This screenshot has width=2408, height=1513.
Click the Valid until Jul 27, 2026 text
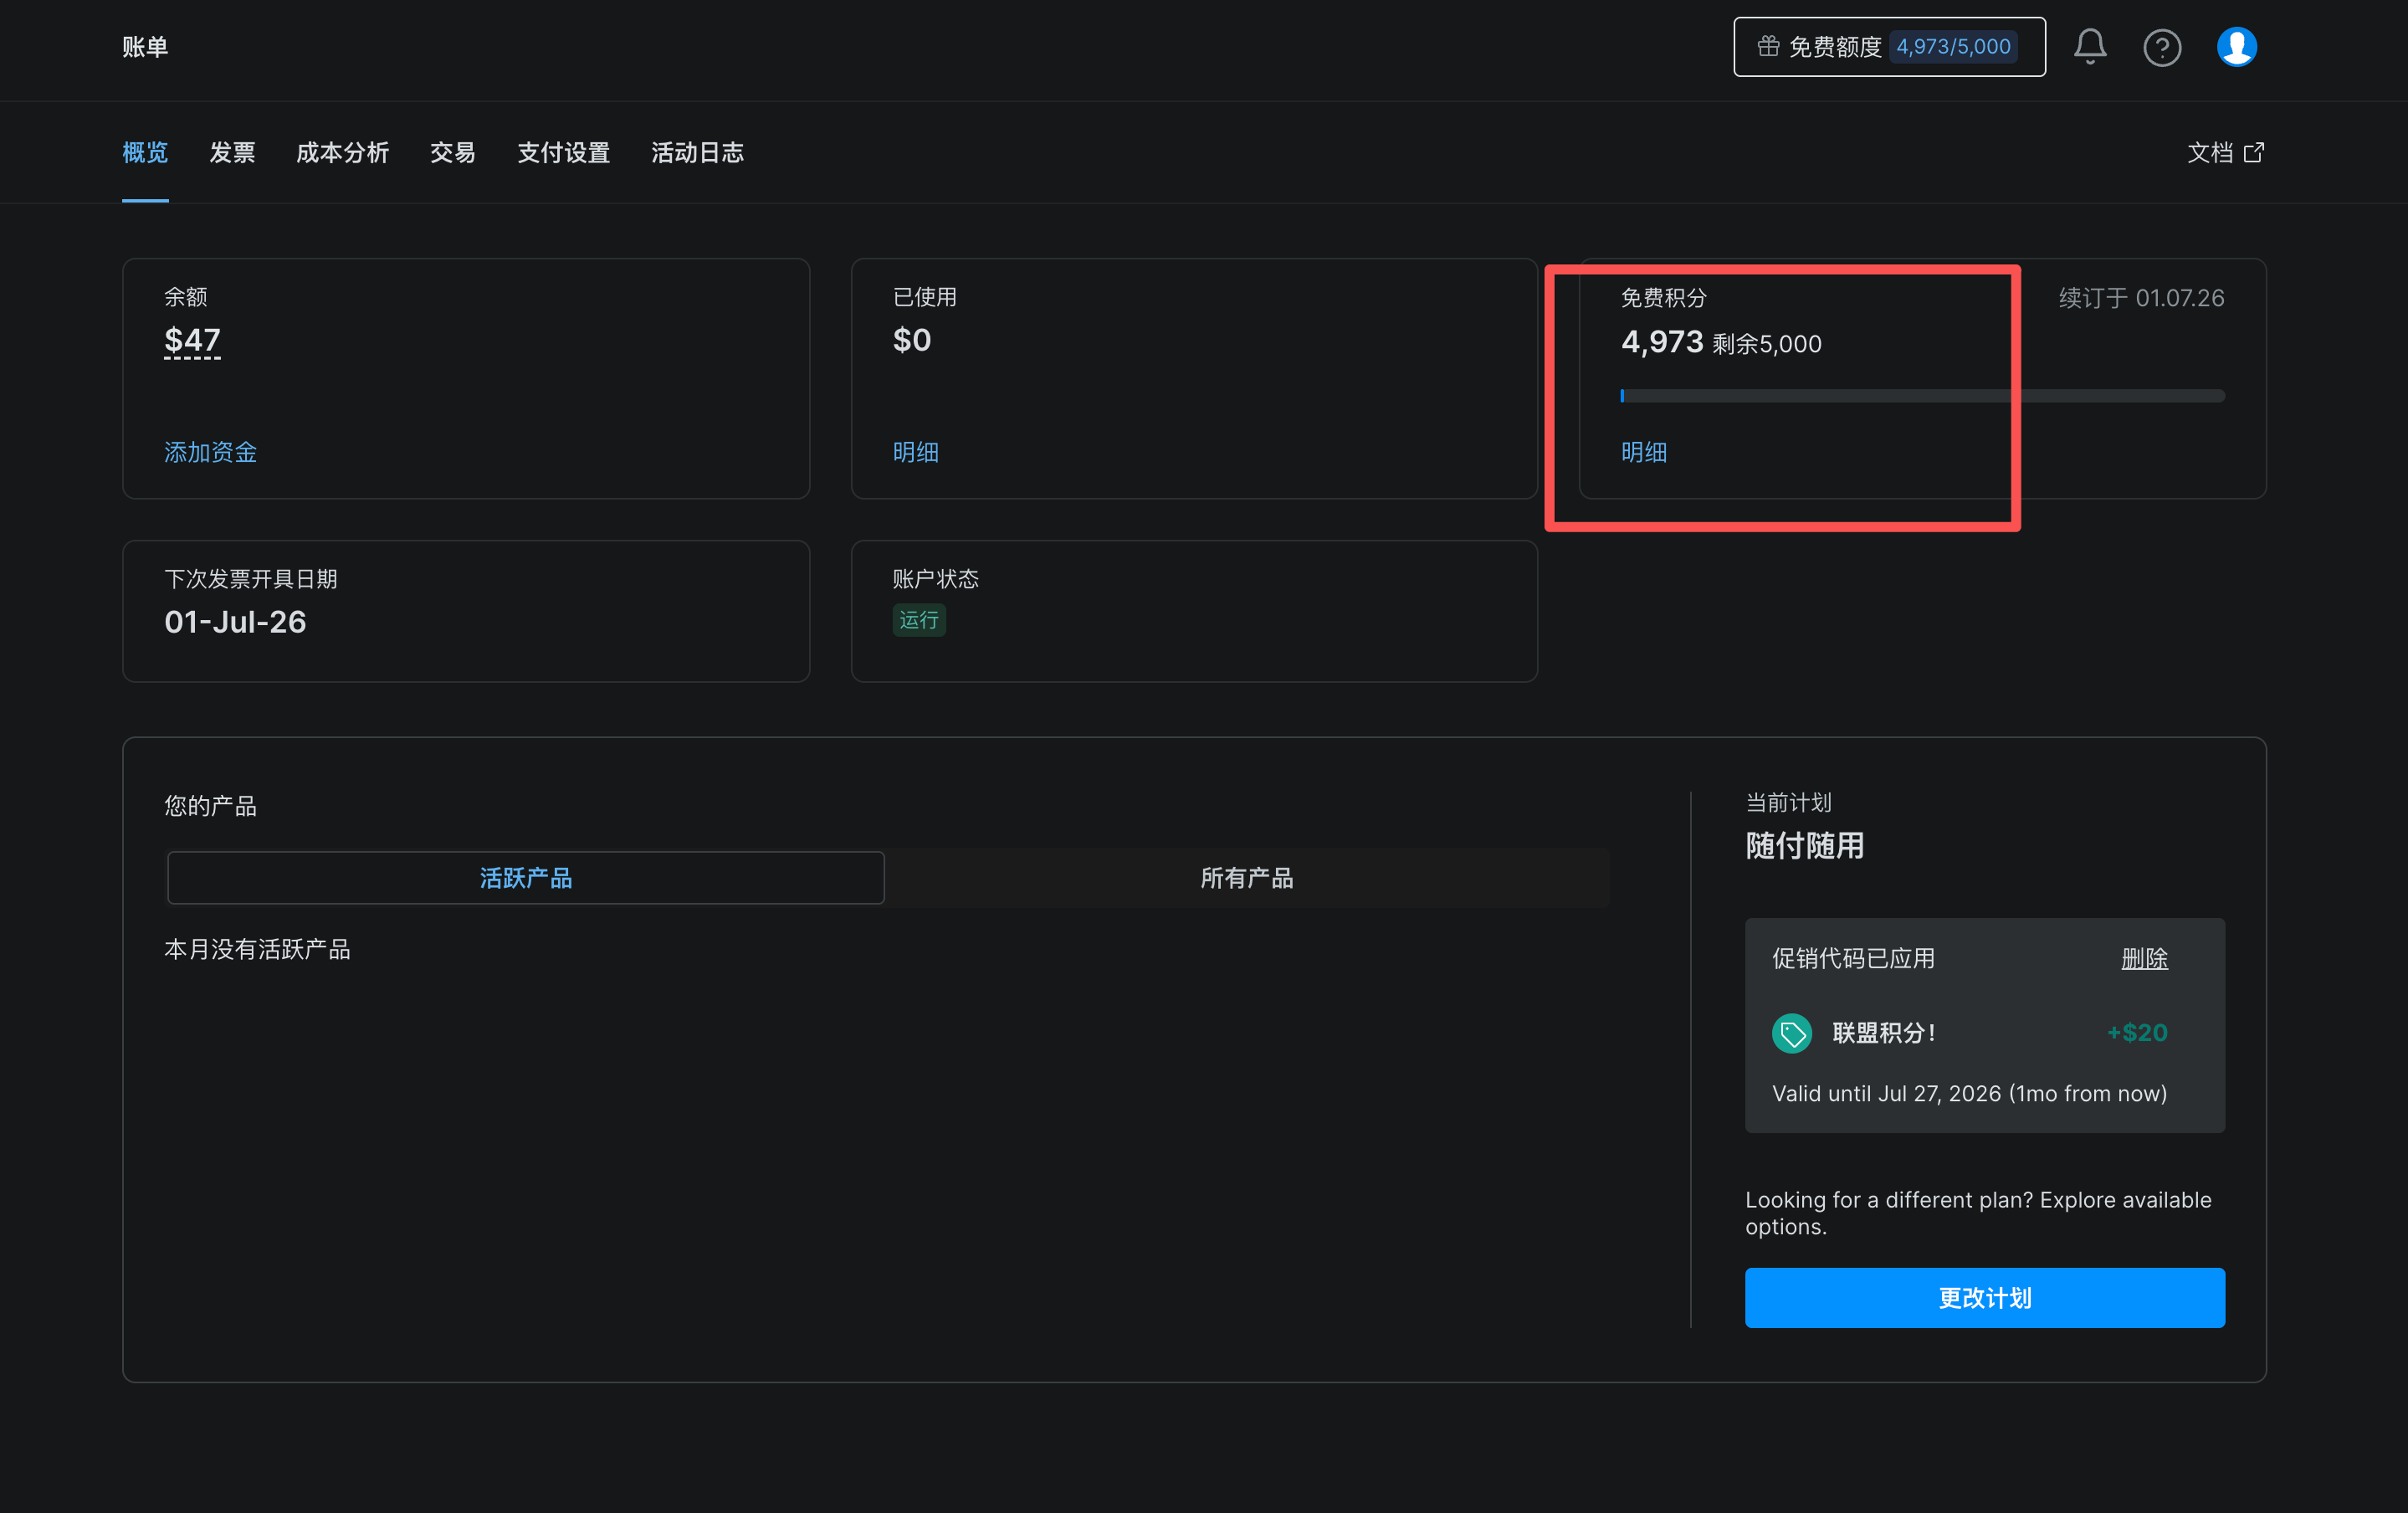point(1969,1093)
